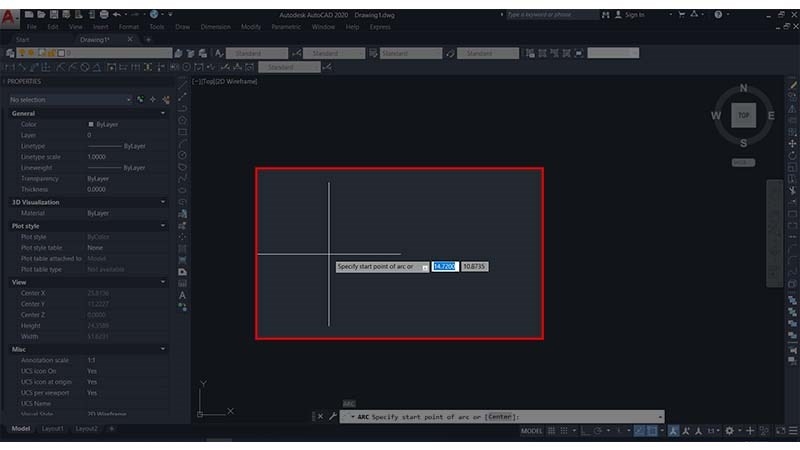Click the Sign In button

[630, 15]
